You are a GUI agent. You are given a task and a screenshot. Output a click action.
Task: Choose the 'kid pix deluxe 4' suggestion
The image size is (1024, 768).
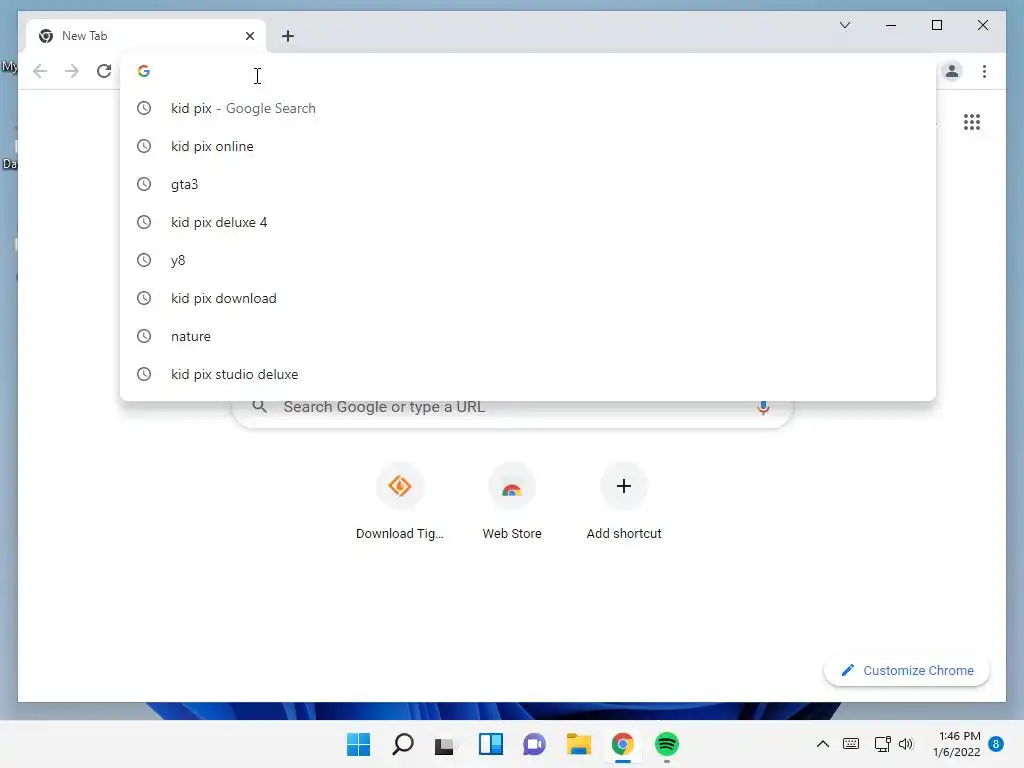click(528, 222)
